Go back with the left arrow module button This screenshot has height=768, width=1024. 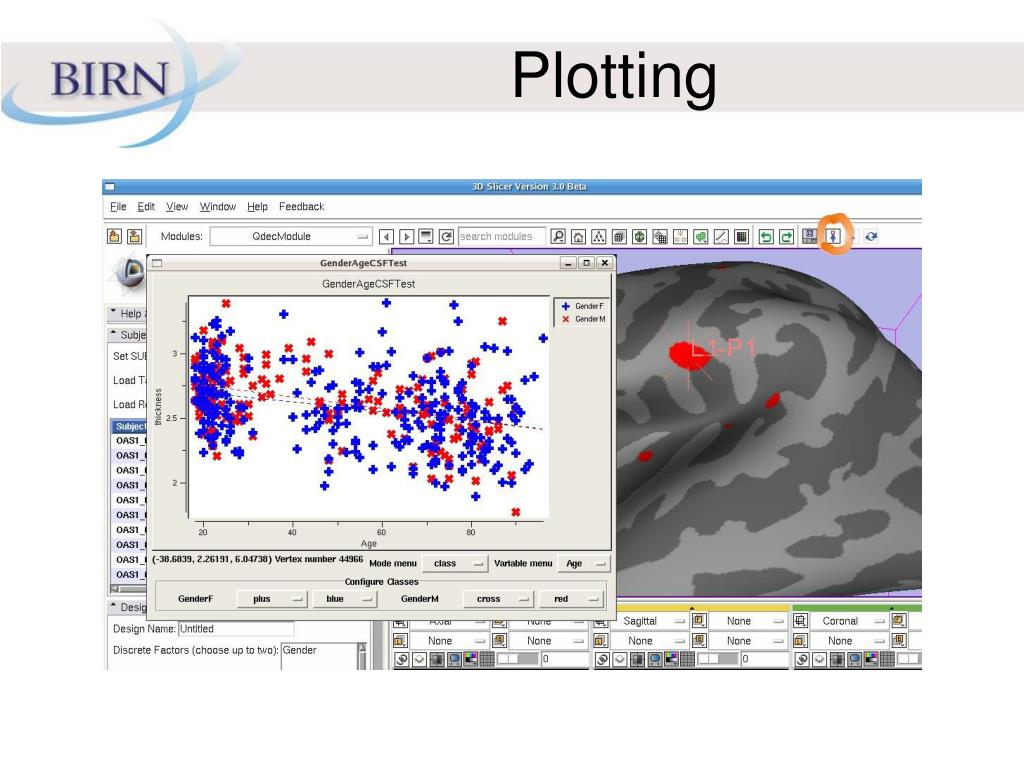pyautogui.click(x=386, y=236)
